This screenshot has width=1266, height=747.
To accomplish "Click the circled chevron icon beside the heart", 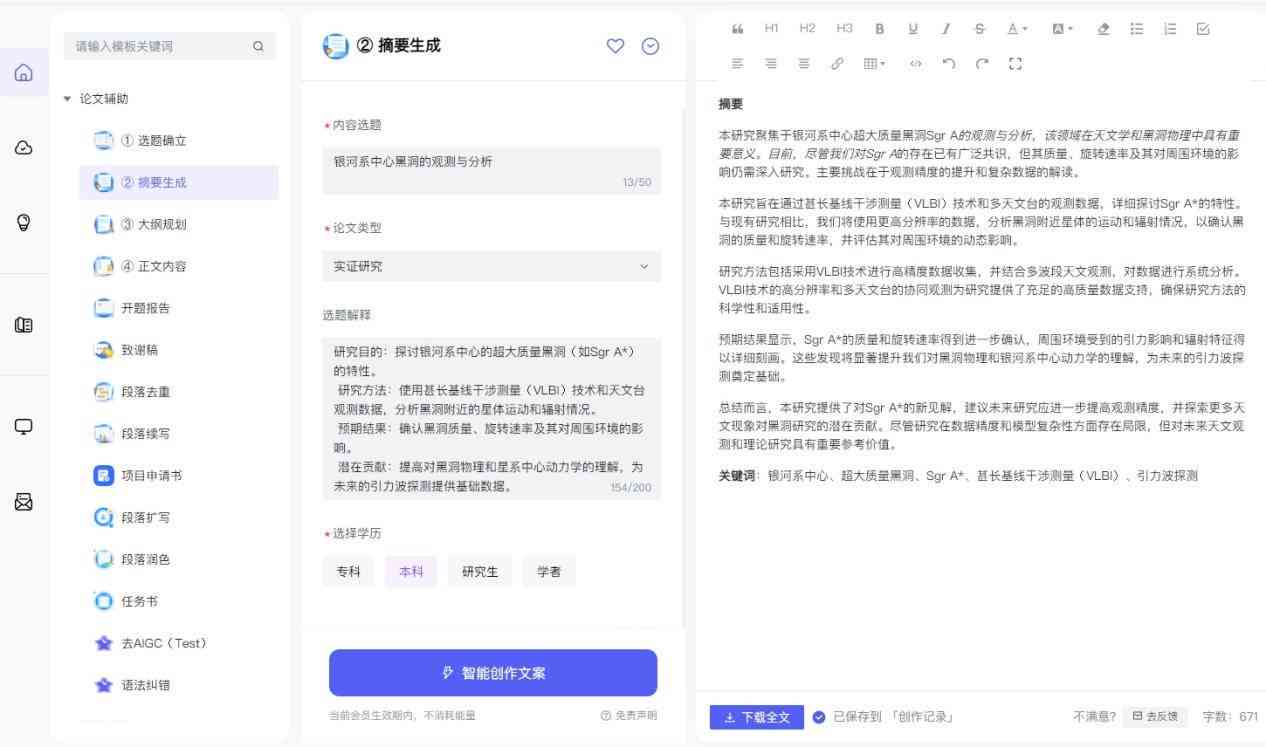I will pos(651,46).
